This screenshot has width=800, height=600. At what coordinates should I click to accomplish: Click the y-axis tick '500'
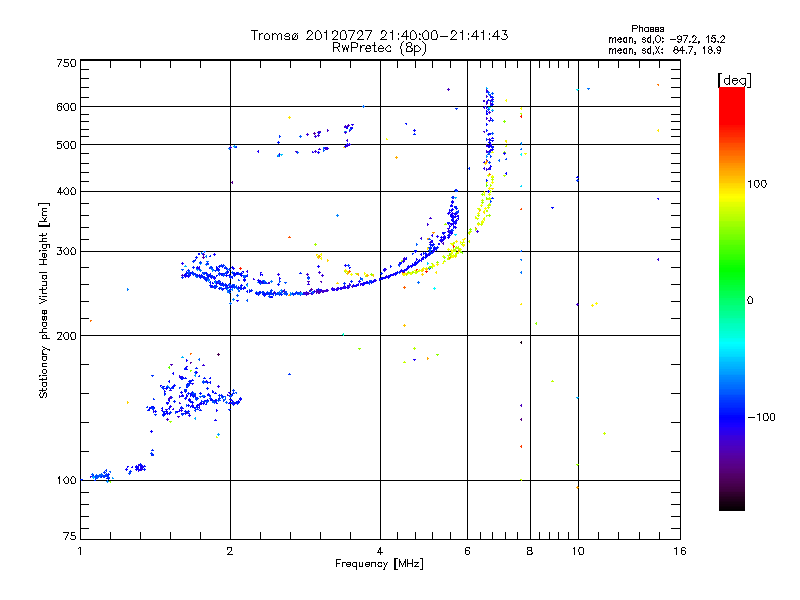click(66, 145)
